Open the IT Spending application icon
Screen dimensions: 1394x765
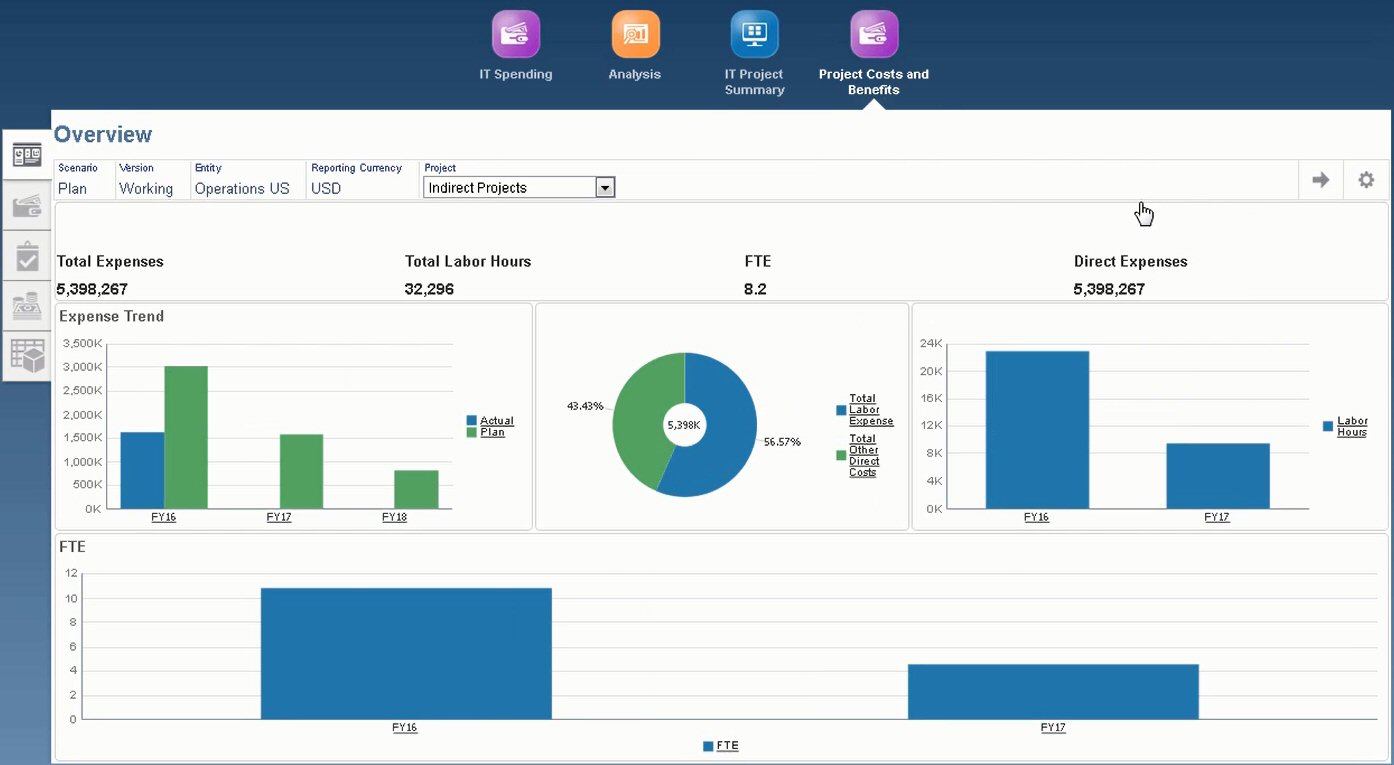[515, 33]
